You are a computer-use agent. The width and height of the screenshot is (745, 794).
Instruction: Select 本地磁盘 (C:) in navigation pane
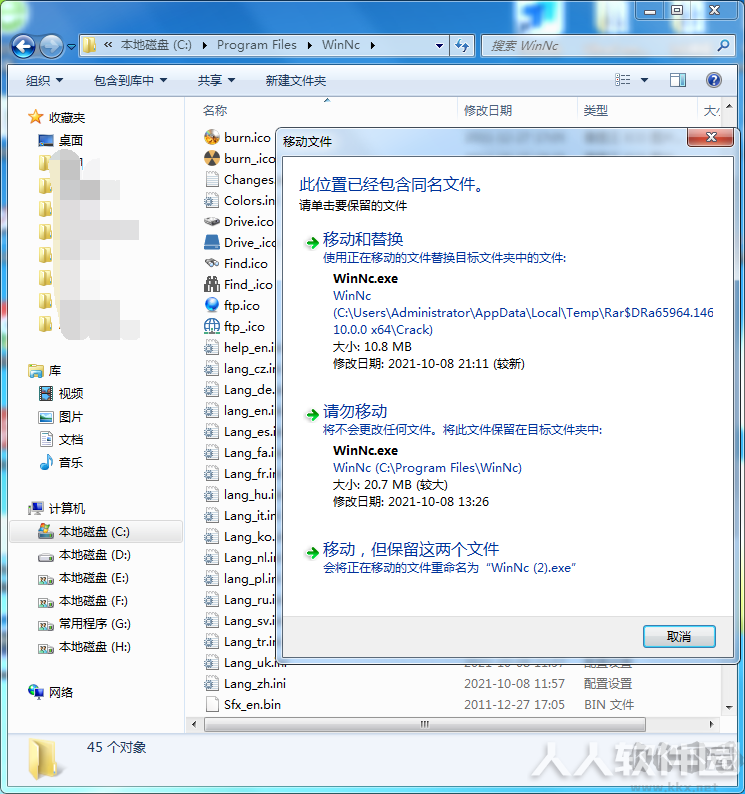pyautogui.click(x=94, y=532)
